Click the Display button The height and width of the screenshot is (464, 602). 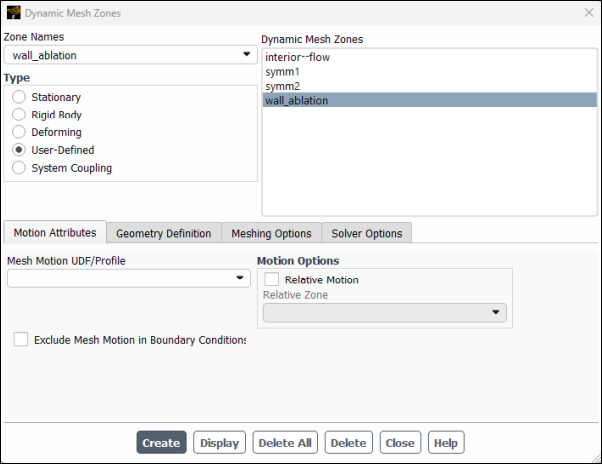click(219, 443)
